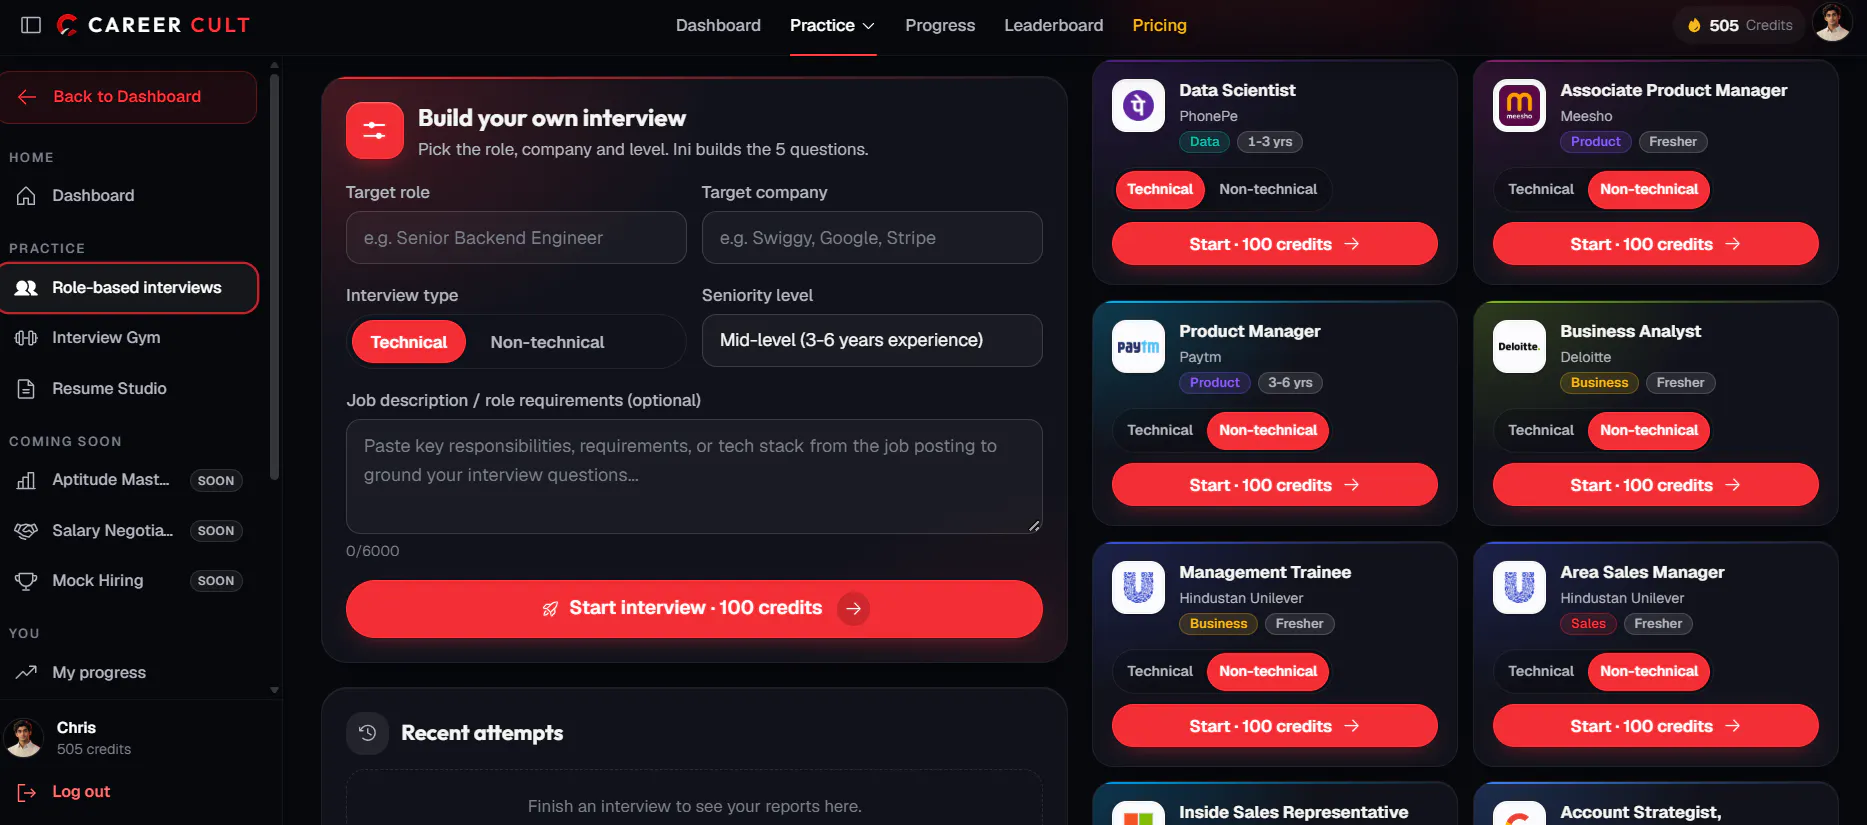This screenshot has height=825, width=1867.
Task: Click Start interview 100 credits button
Action: [x=694, y=608]
